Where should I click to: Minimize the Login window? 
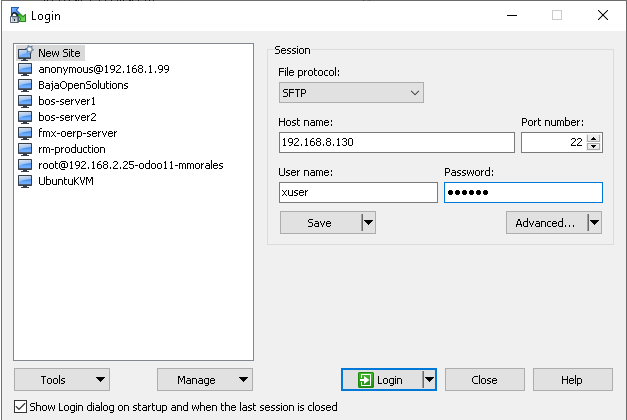click(x=512, y=16)
